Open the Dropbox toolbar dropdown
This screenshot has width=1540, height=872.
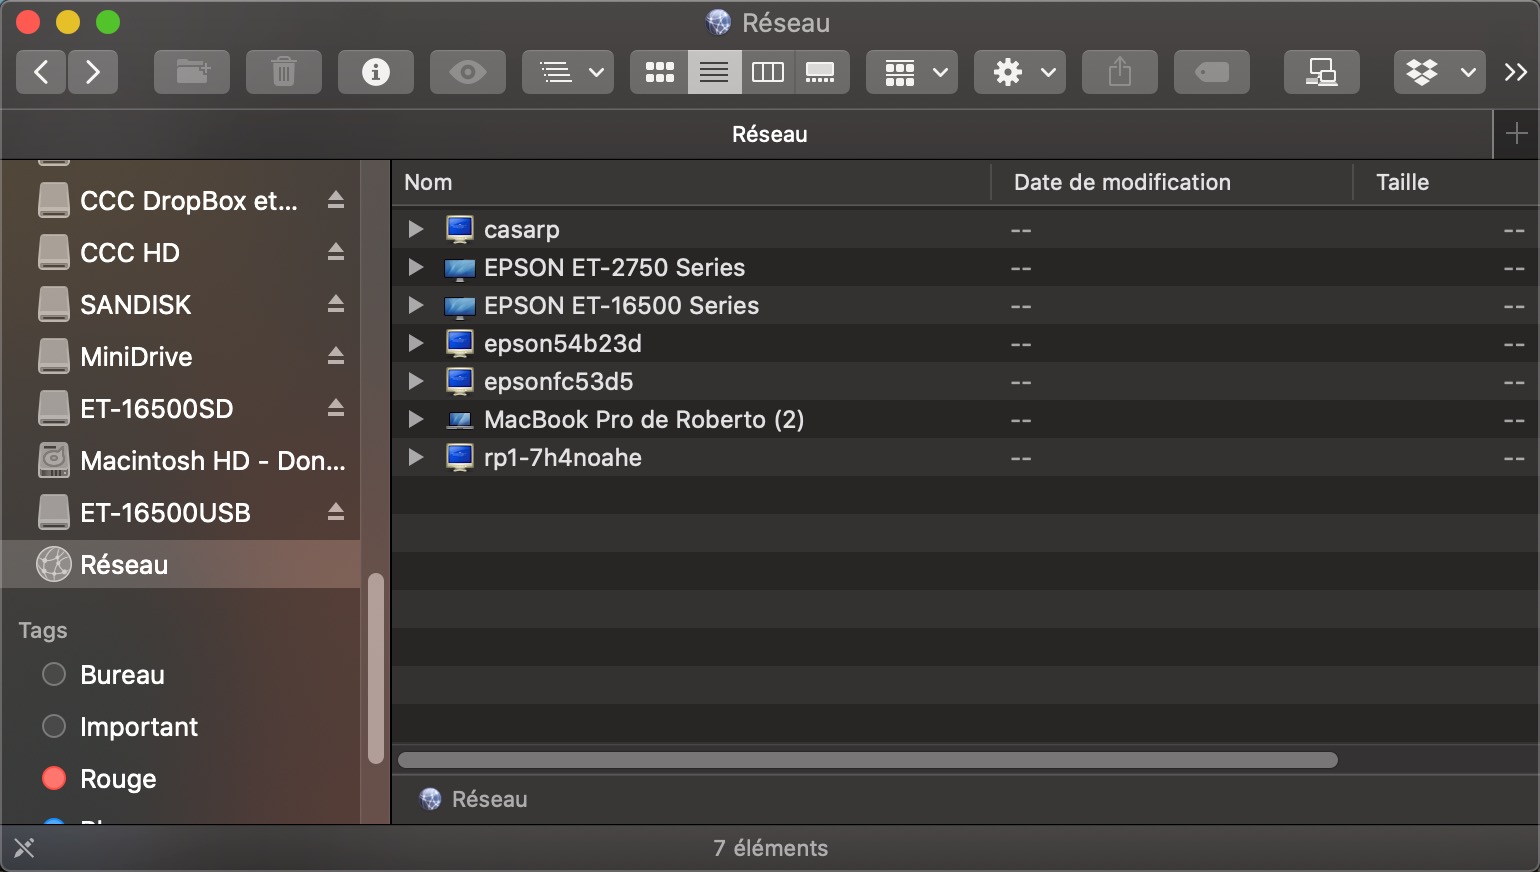(1440, 72)
